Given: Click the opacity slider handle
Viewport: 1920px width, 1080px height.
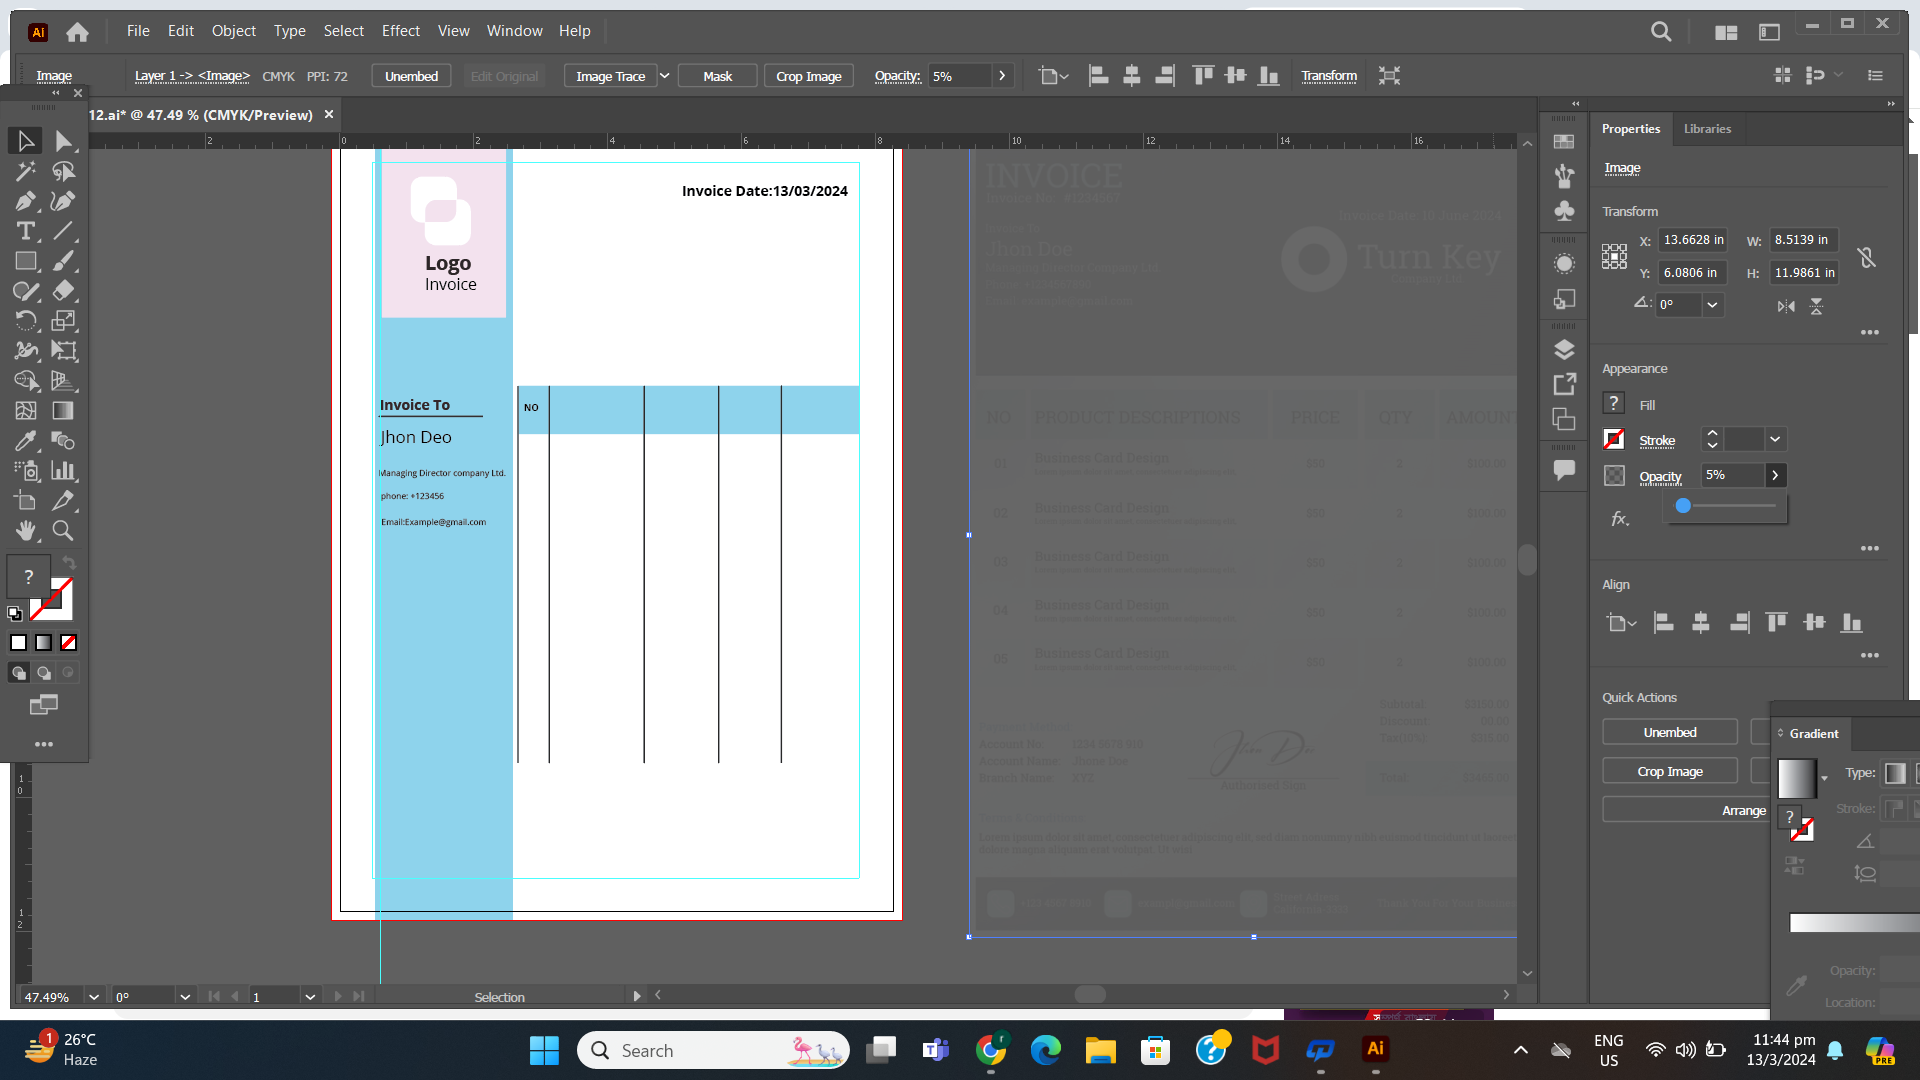Looking at the screenshot, I should [1683, 506].
